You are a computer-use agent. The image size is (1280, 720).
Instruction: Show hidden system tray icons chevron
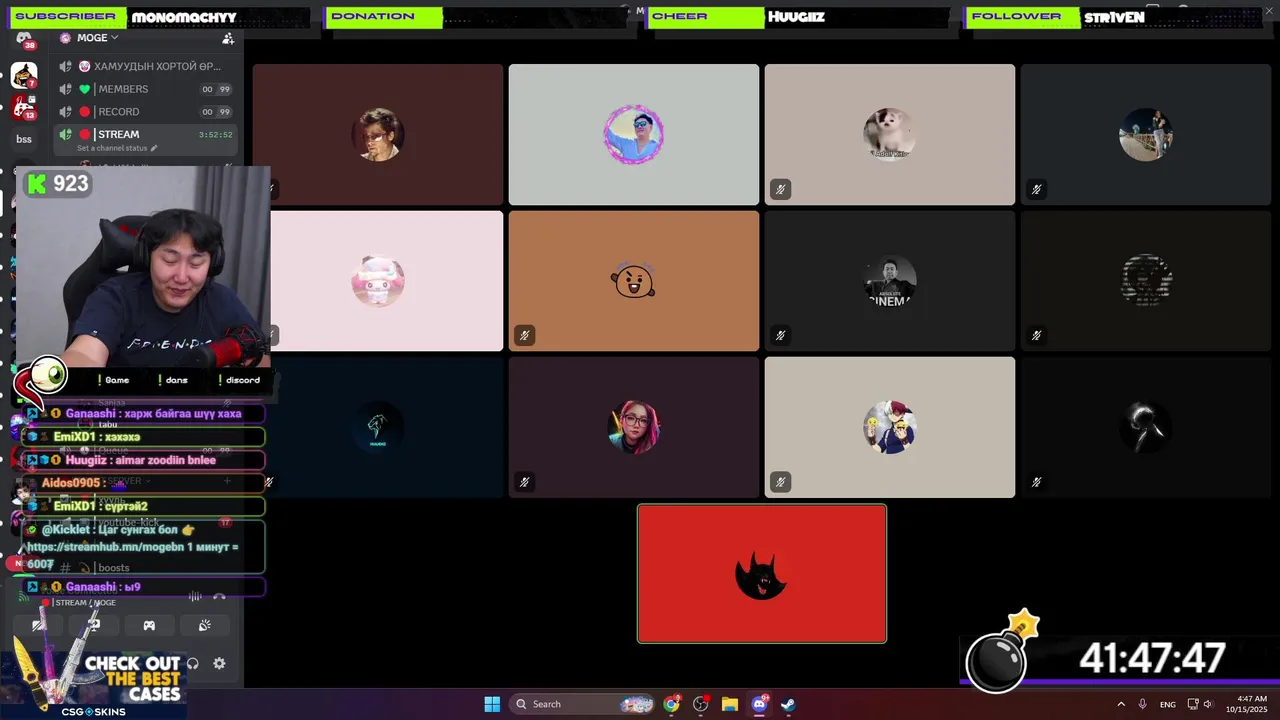[1121, 704]
